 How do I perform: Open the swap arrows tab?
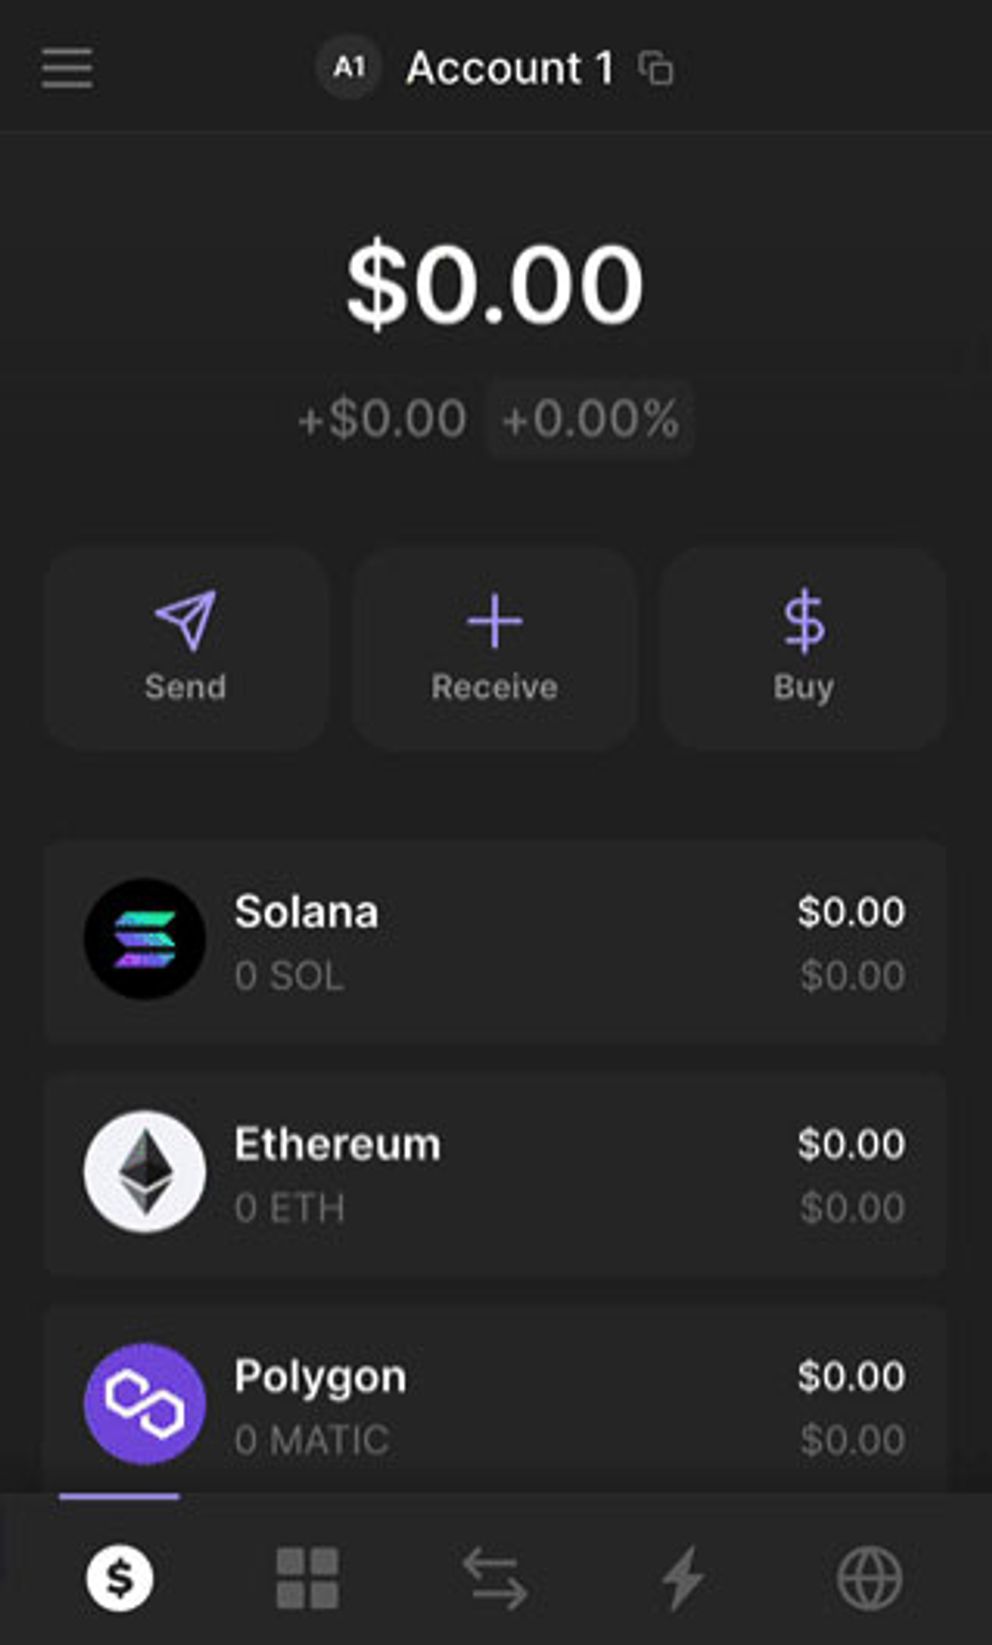[x=495, y=1578]
